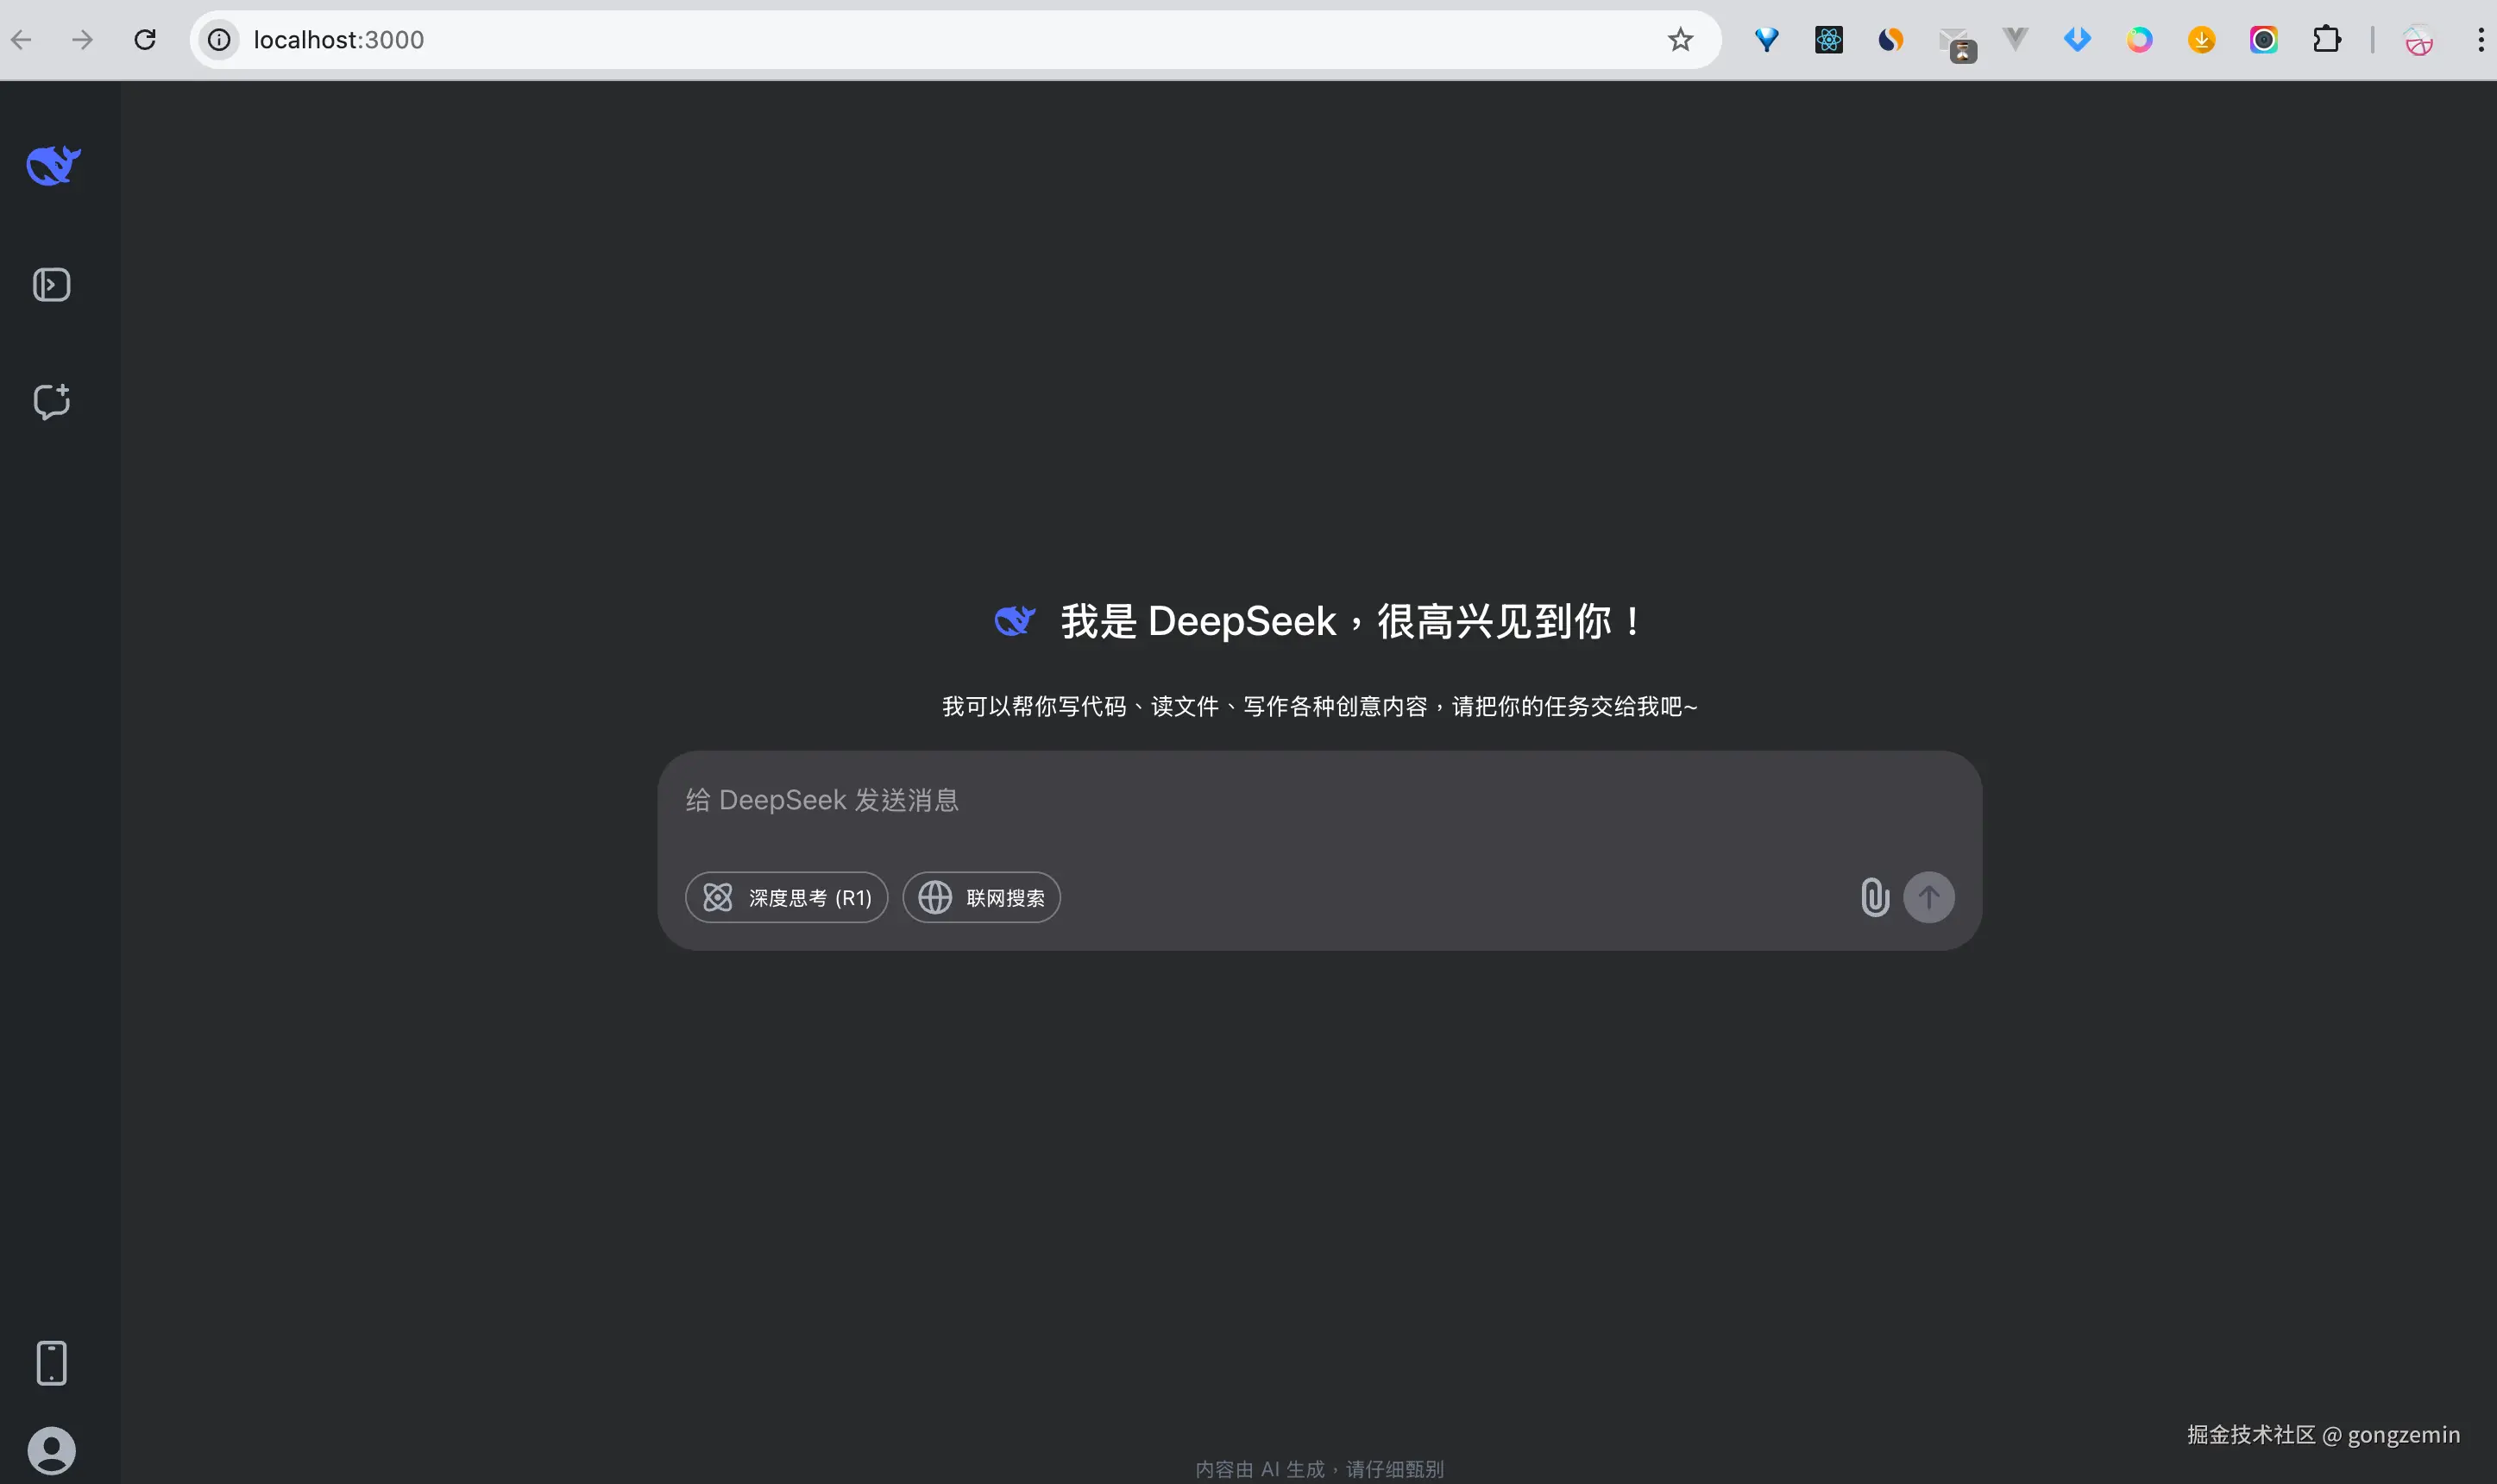
Task: Bookmark this page with star icon
Action: [1680, 40]
